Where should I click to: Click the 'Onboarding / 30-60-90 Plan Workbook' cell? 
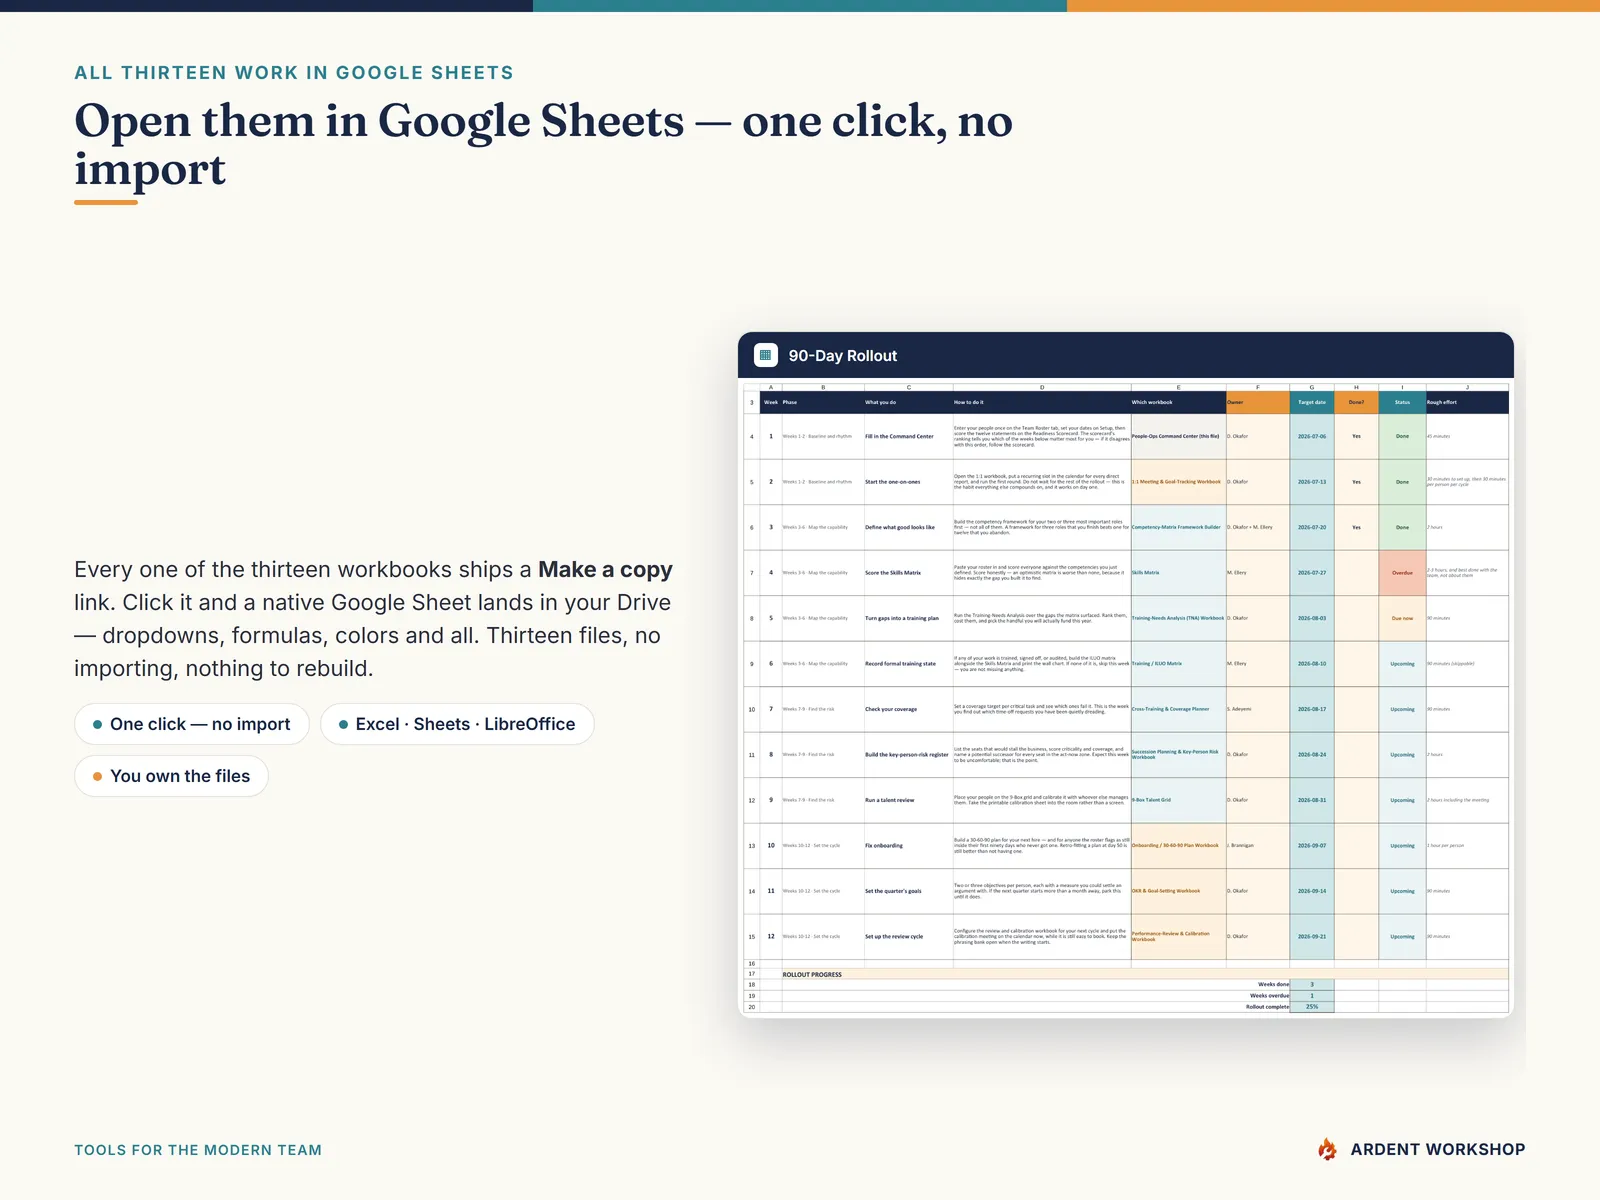(x=1178, y=846)
